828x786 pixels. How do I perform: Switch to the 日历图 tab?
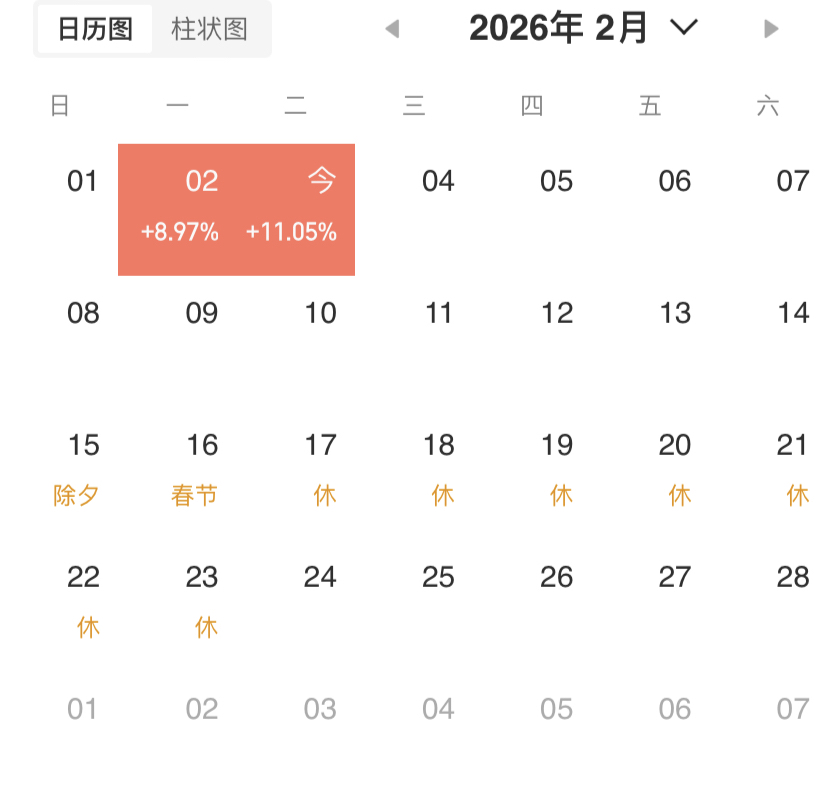95,29
